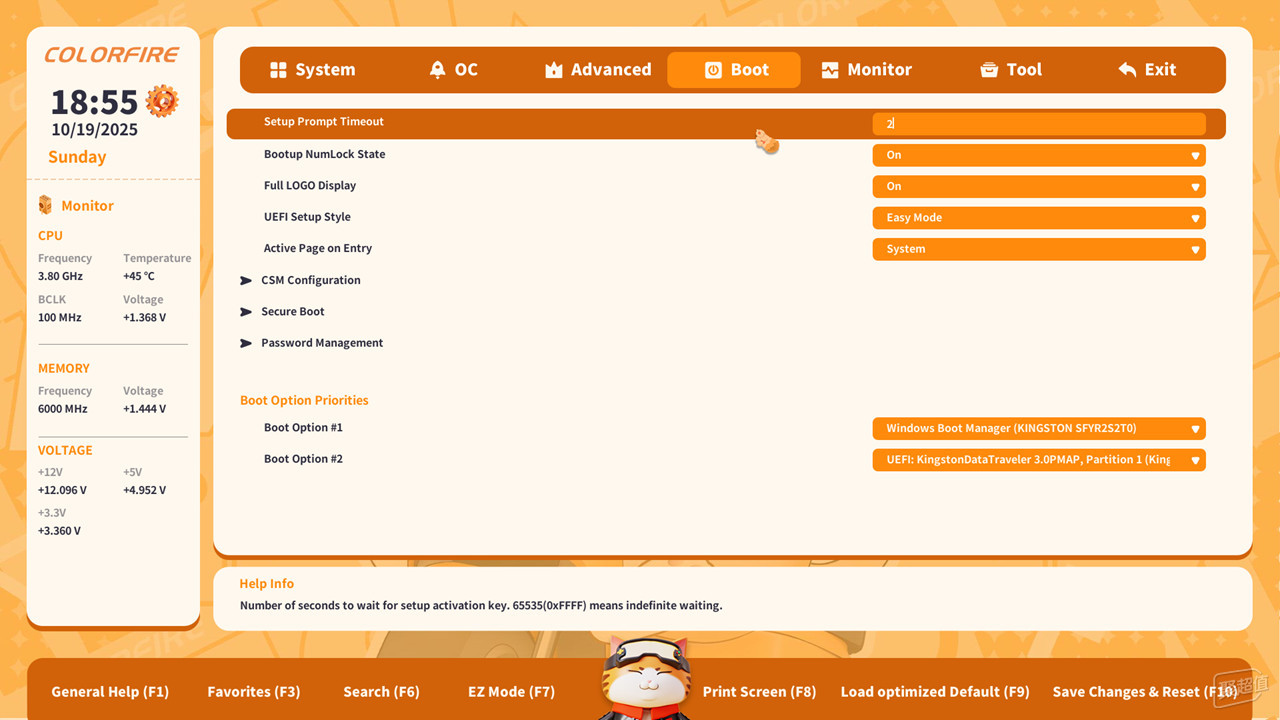
Task: Click the tiger cat mascot icon
Action: pyautogui.click(x=645, y=678)
